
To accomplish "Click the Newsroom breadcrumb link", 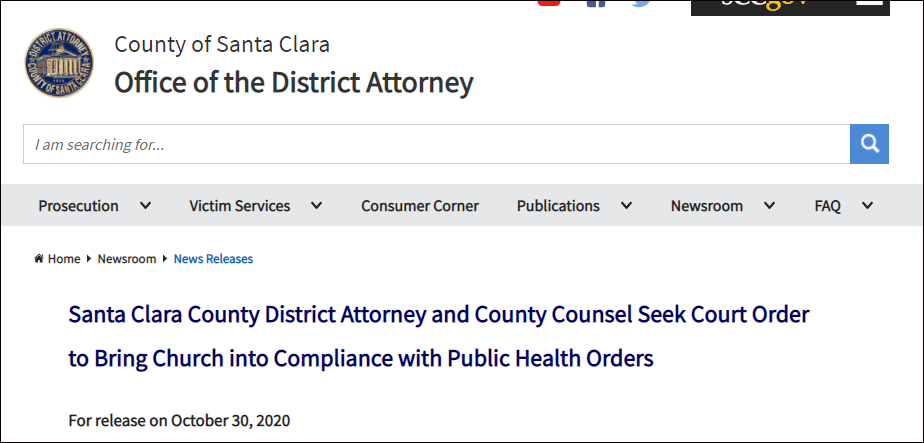I will tap(127, 259).
